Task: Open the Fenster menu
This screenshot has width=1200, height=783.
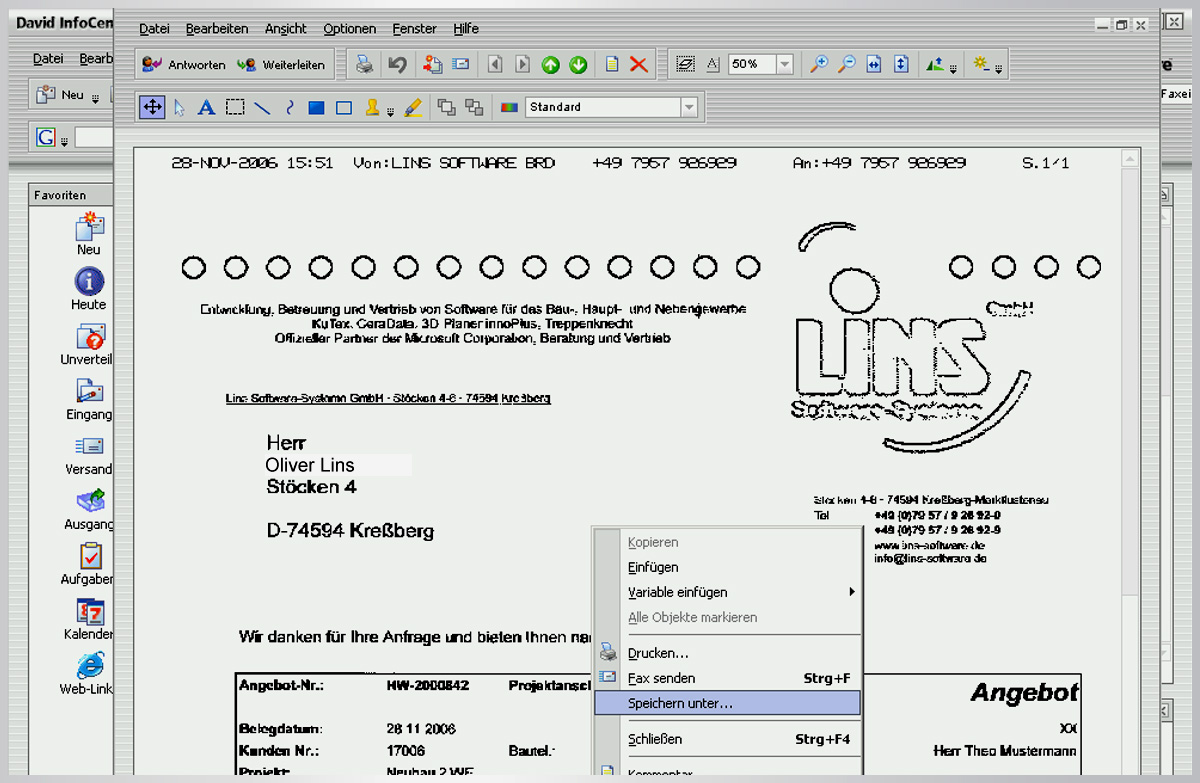Action: pos(414,29)
